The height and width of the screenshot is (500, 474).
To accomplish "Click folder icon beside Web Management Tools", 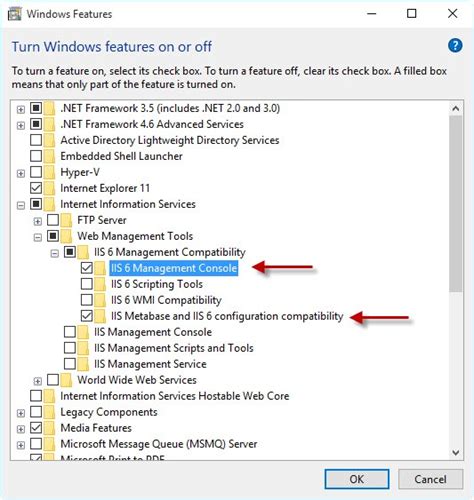I will click(66, 236).
